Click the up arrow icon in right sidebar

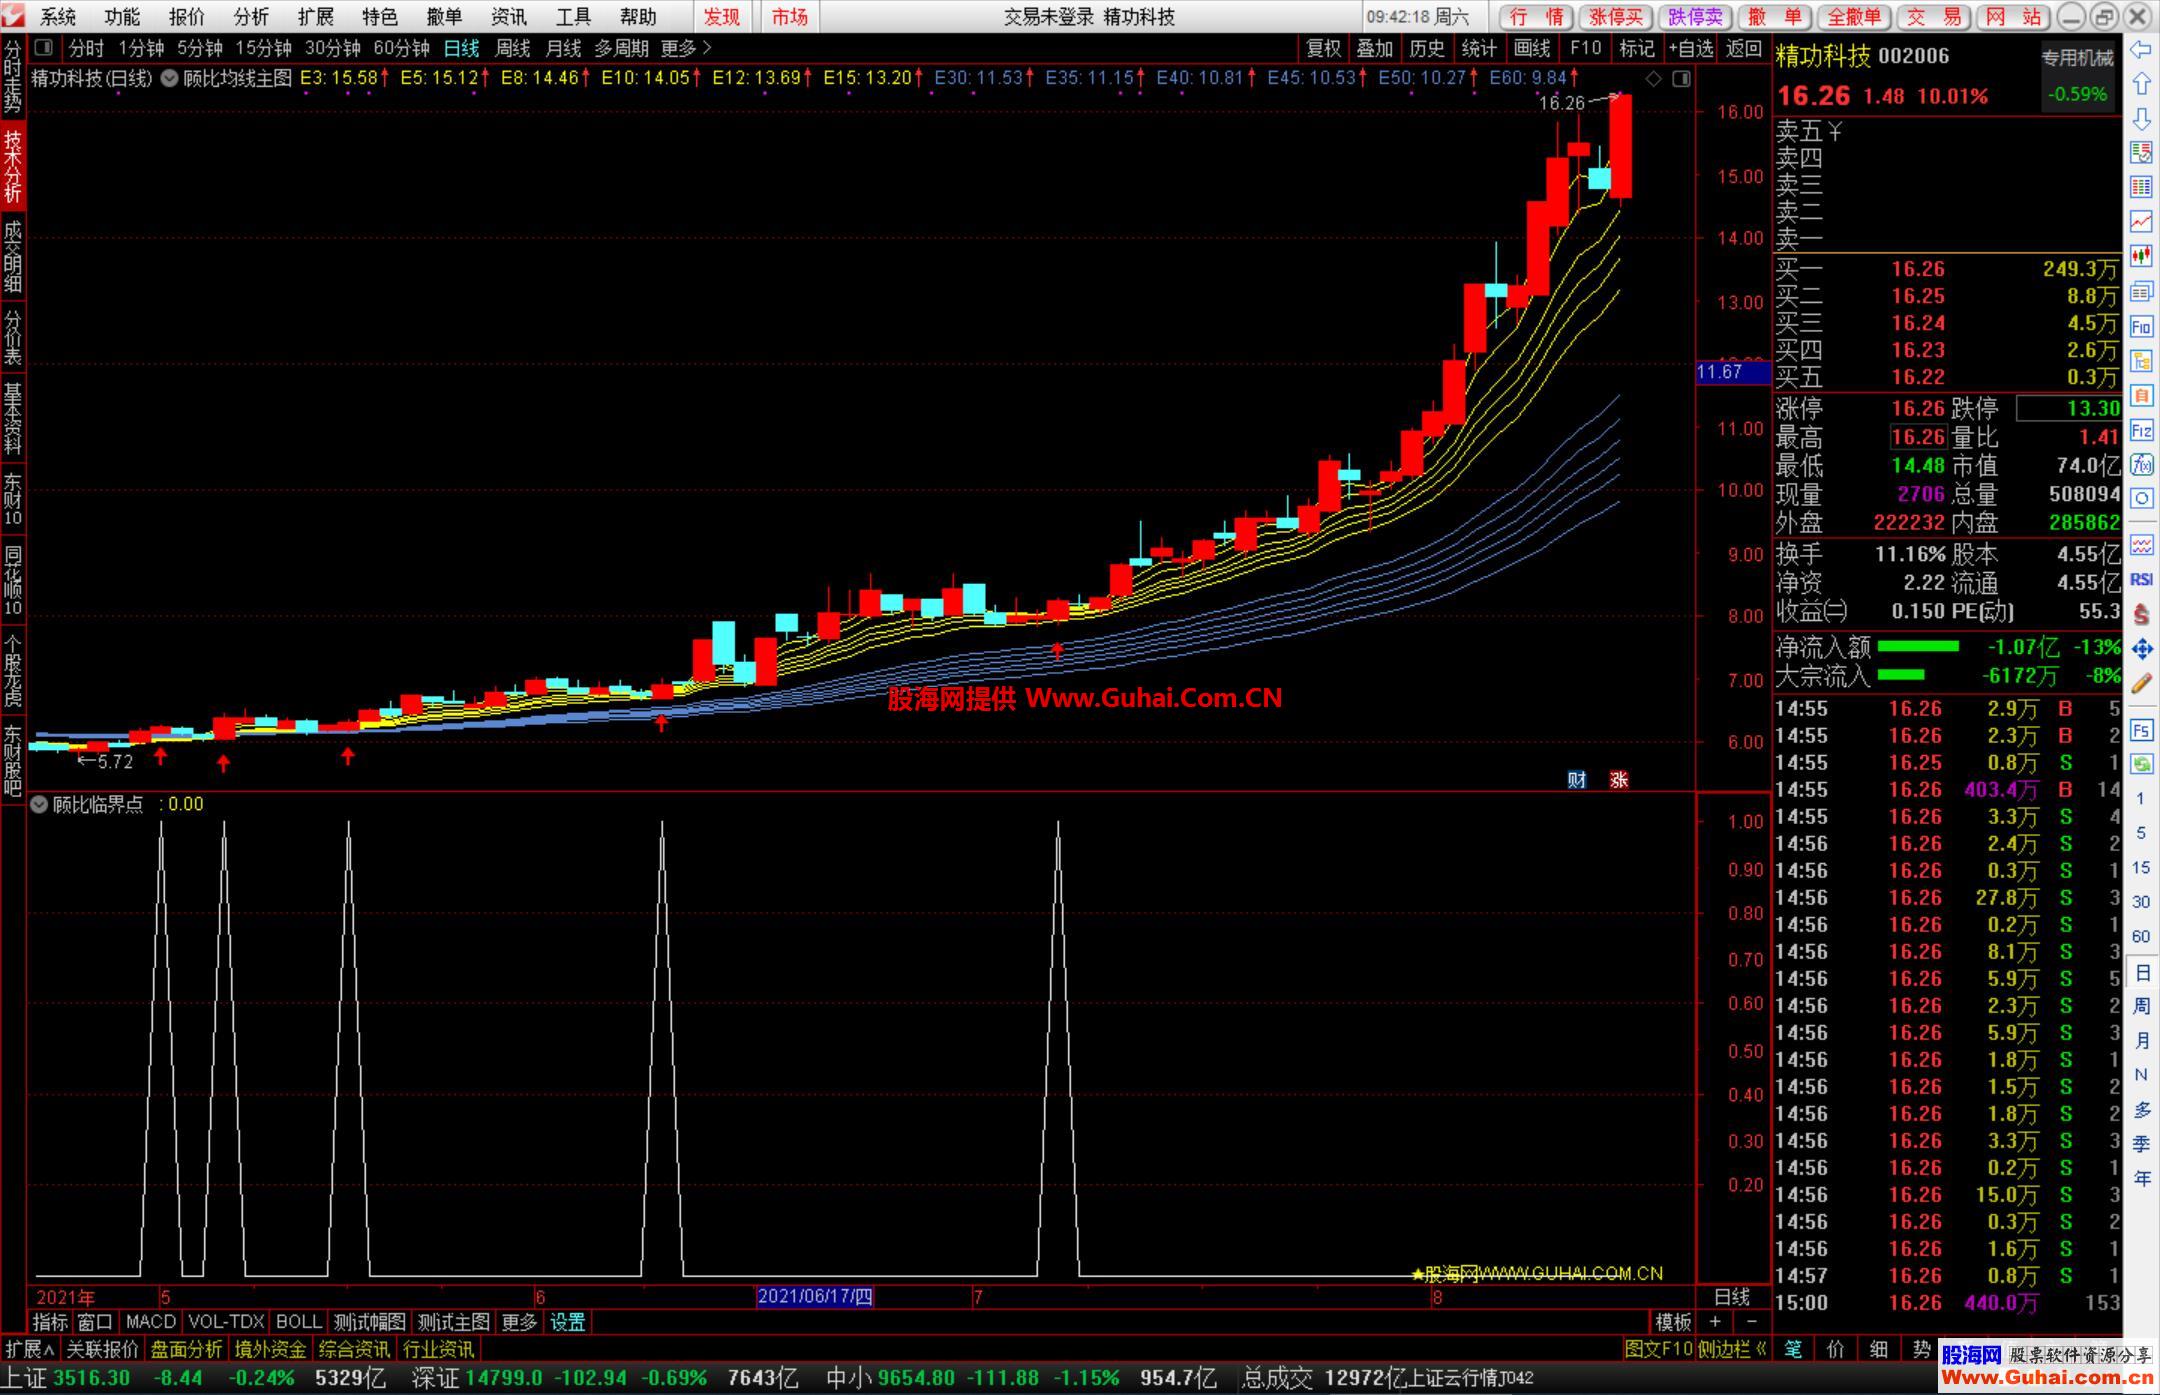(x=2141, y=84)
